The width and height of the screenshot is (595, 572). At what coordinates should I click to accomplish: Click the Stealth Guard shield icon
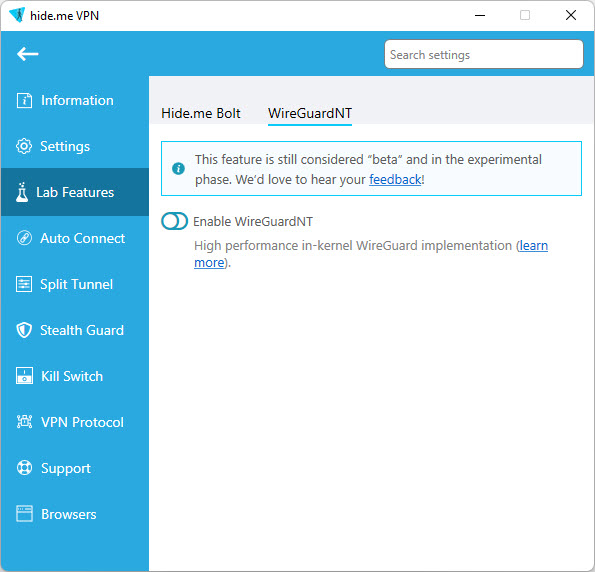[24, 330]
